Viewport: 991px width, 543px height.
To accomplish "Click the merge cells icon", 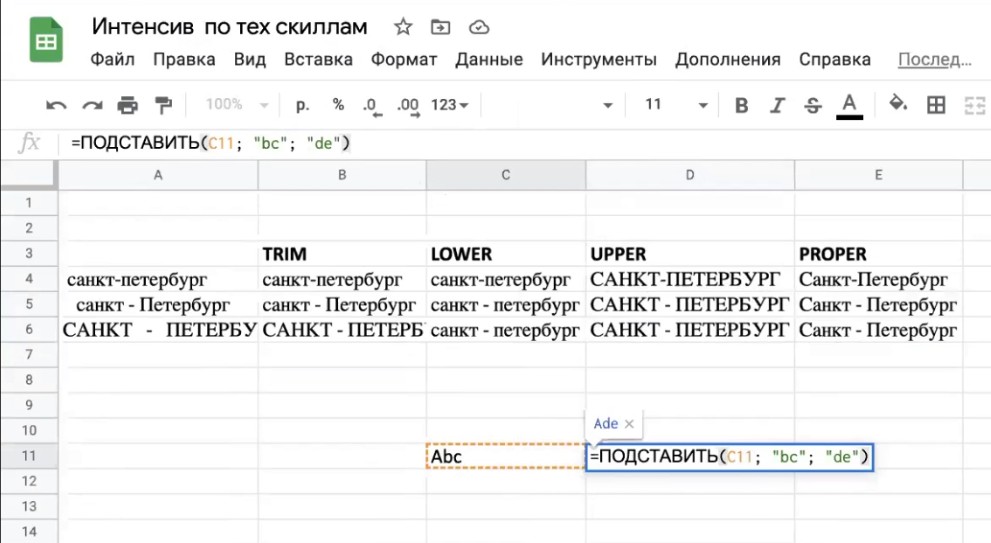I will (x=975, y=105).
